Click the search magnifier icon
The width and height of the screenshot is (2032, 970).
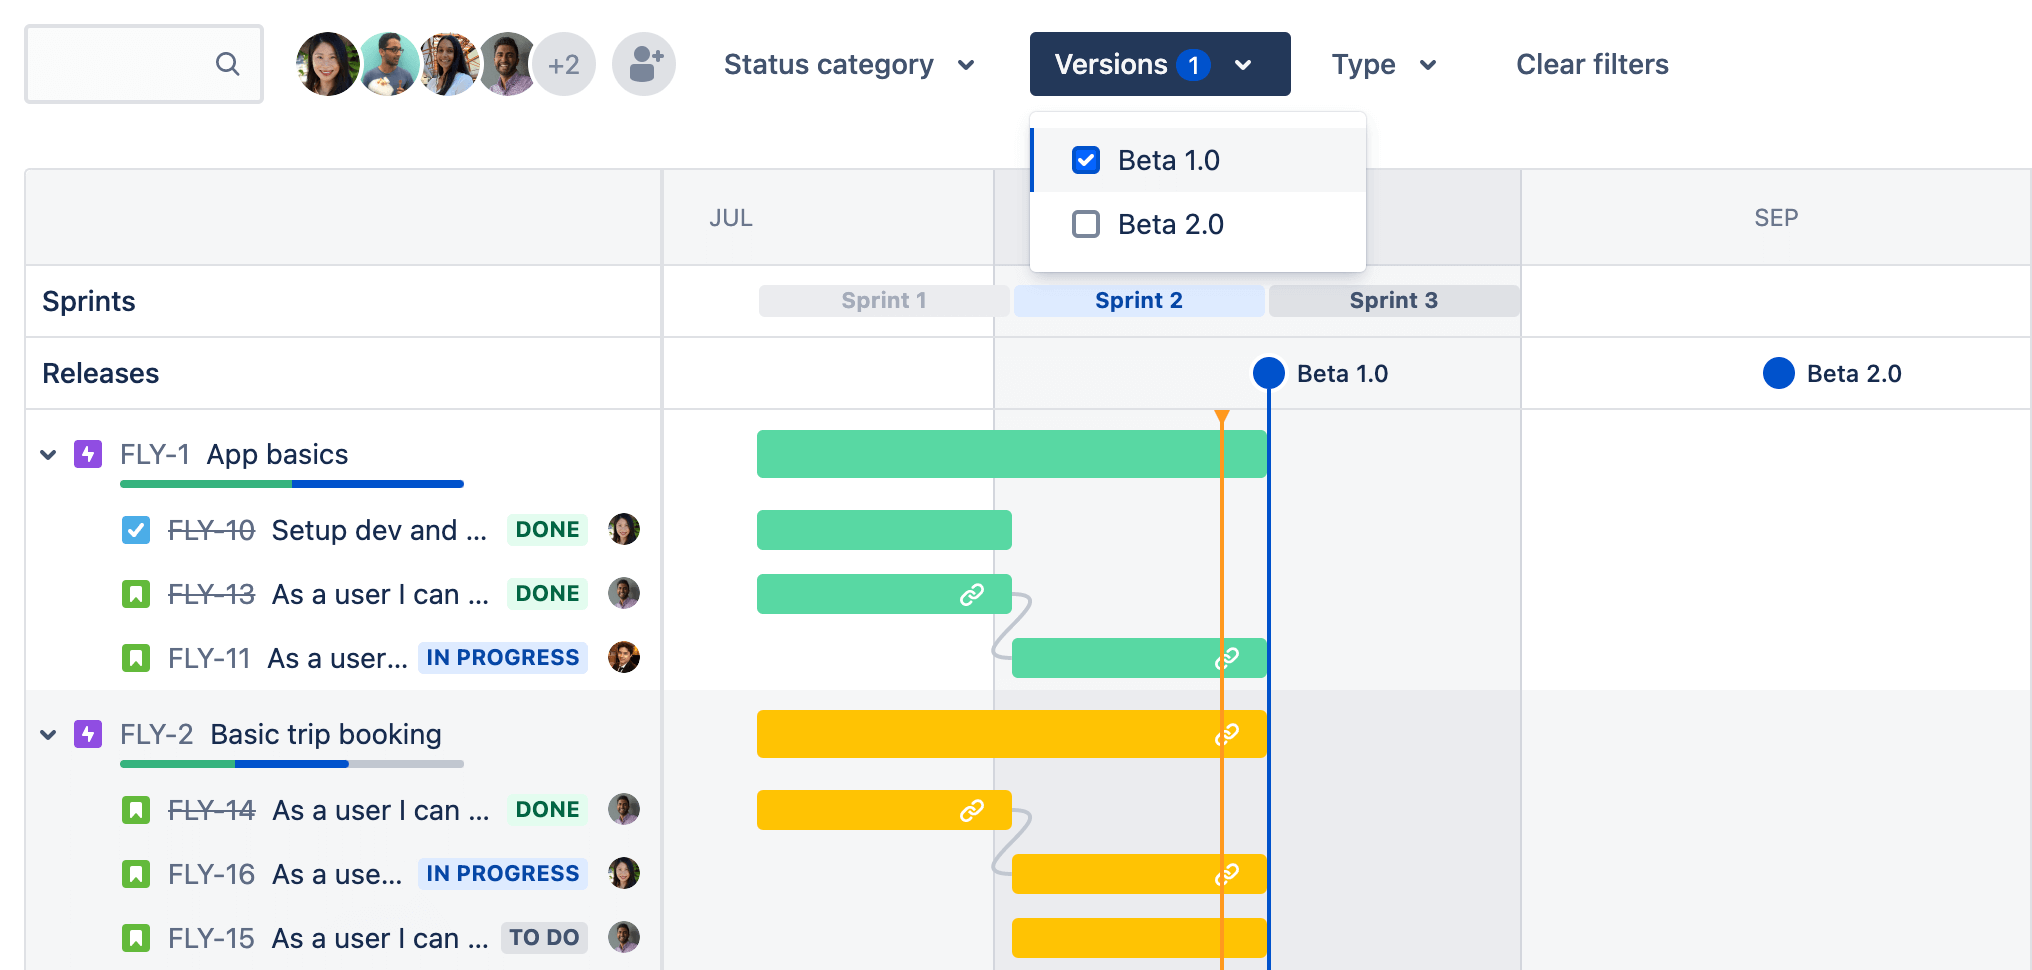(x=227, y=63)
